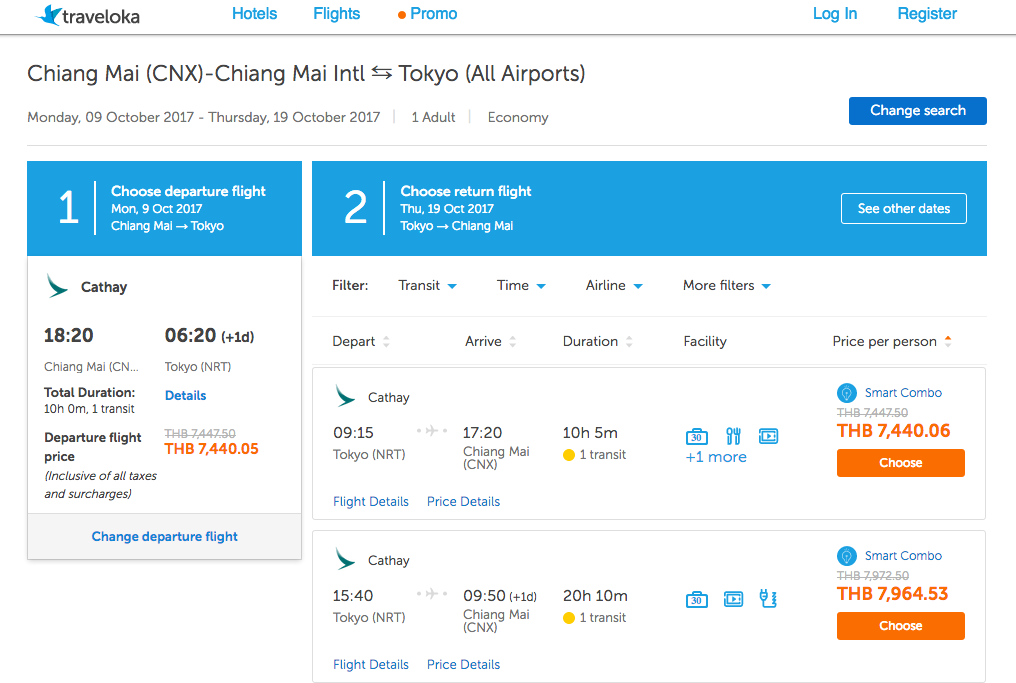This screenshot has width=1016, height=683.
Task: Click the travel dates text under the title
Action: [203, 117]
